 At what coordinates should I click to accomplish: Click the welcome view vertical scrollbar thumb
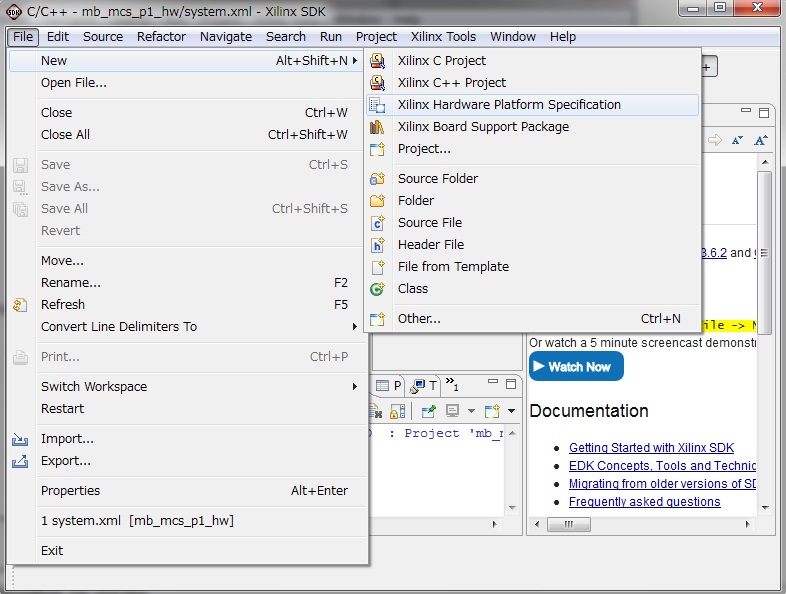[x=764, y=253]
